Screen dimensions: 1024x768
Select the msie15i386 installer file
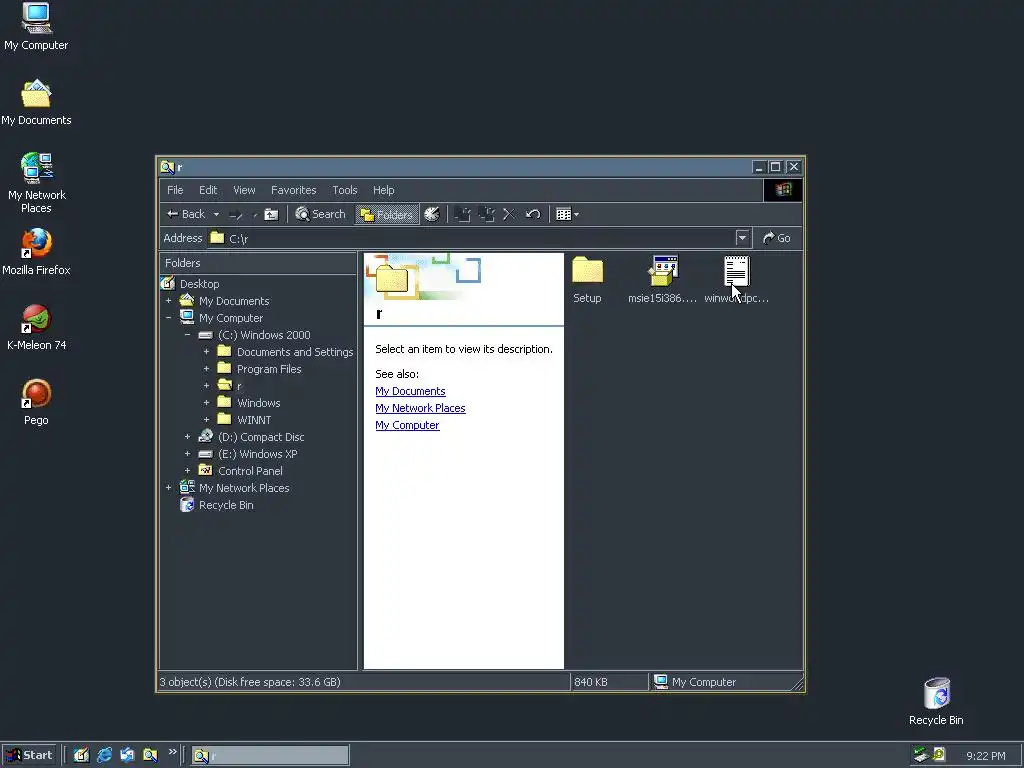662,280
